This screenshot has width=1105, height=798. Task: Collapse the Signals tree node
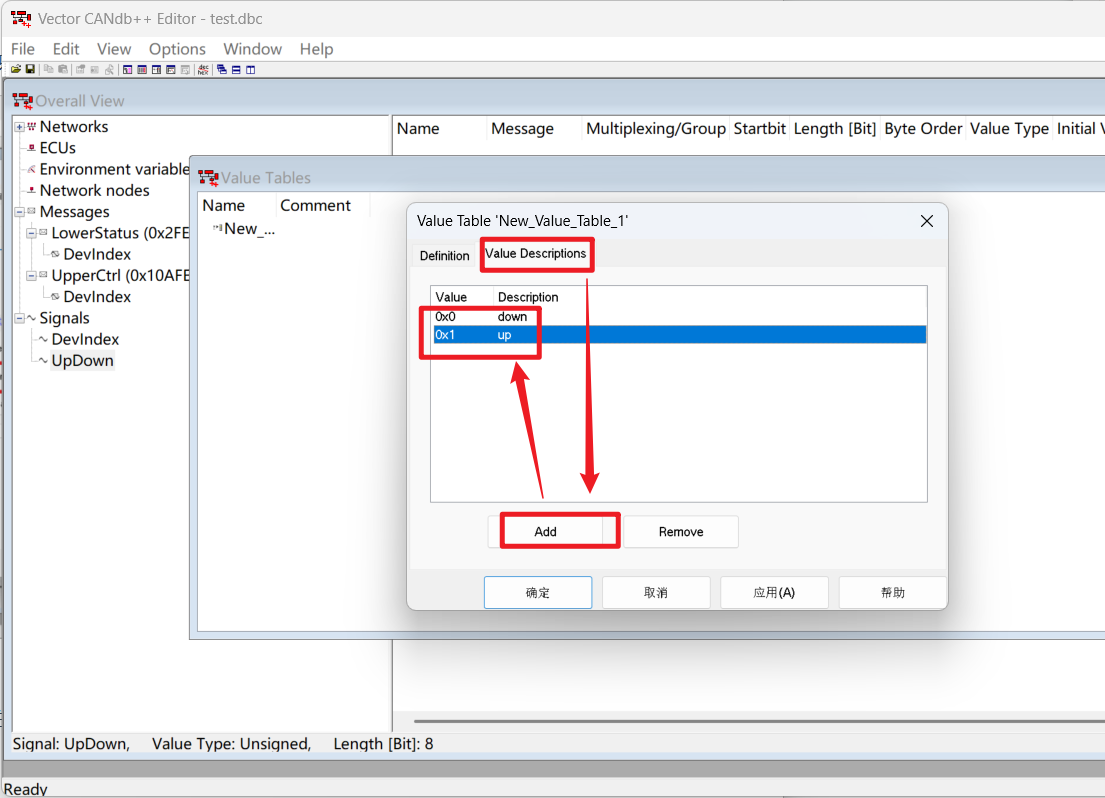coord(19,318)
